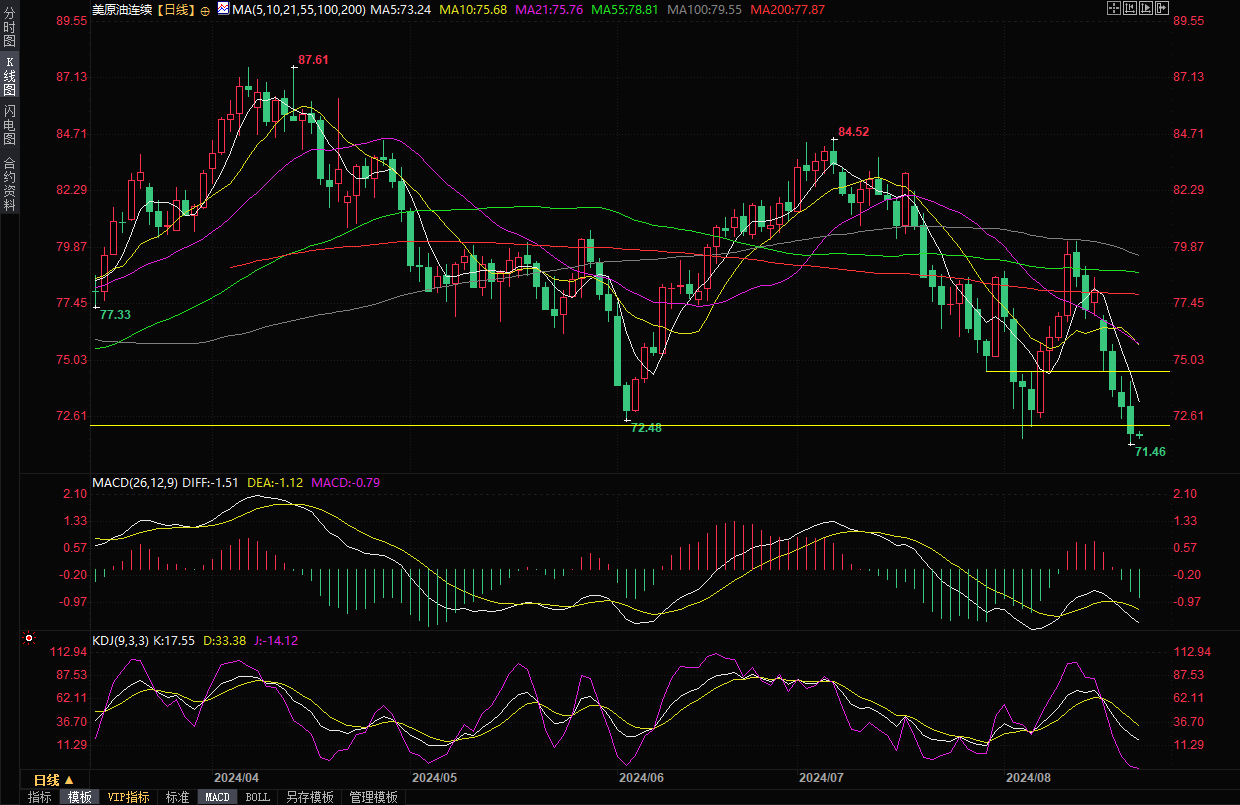1240x805 pixels.
Task: Click 另存模板 to save template
Action: point(309,797)
